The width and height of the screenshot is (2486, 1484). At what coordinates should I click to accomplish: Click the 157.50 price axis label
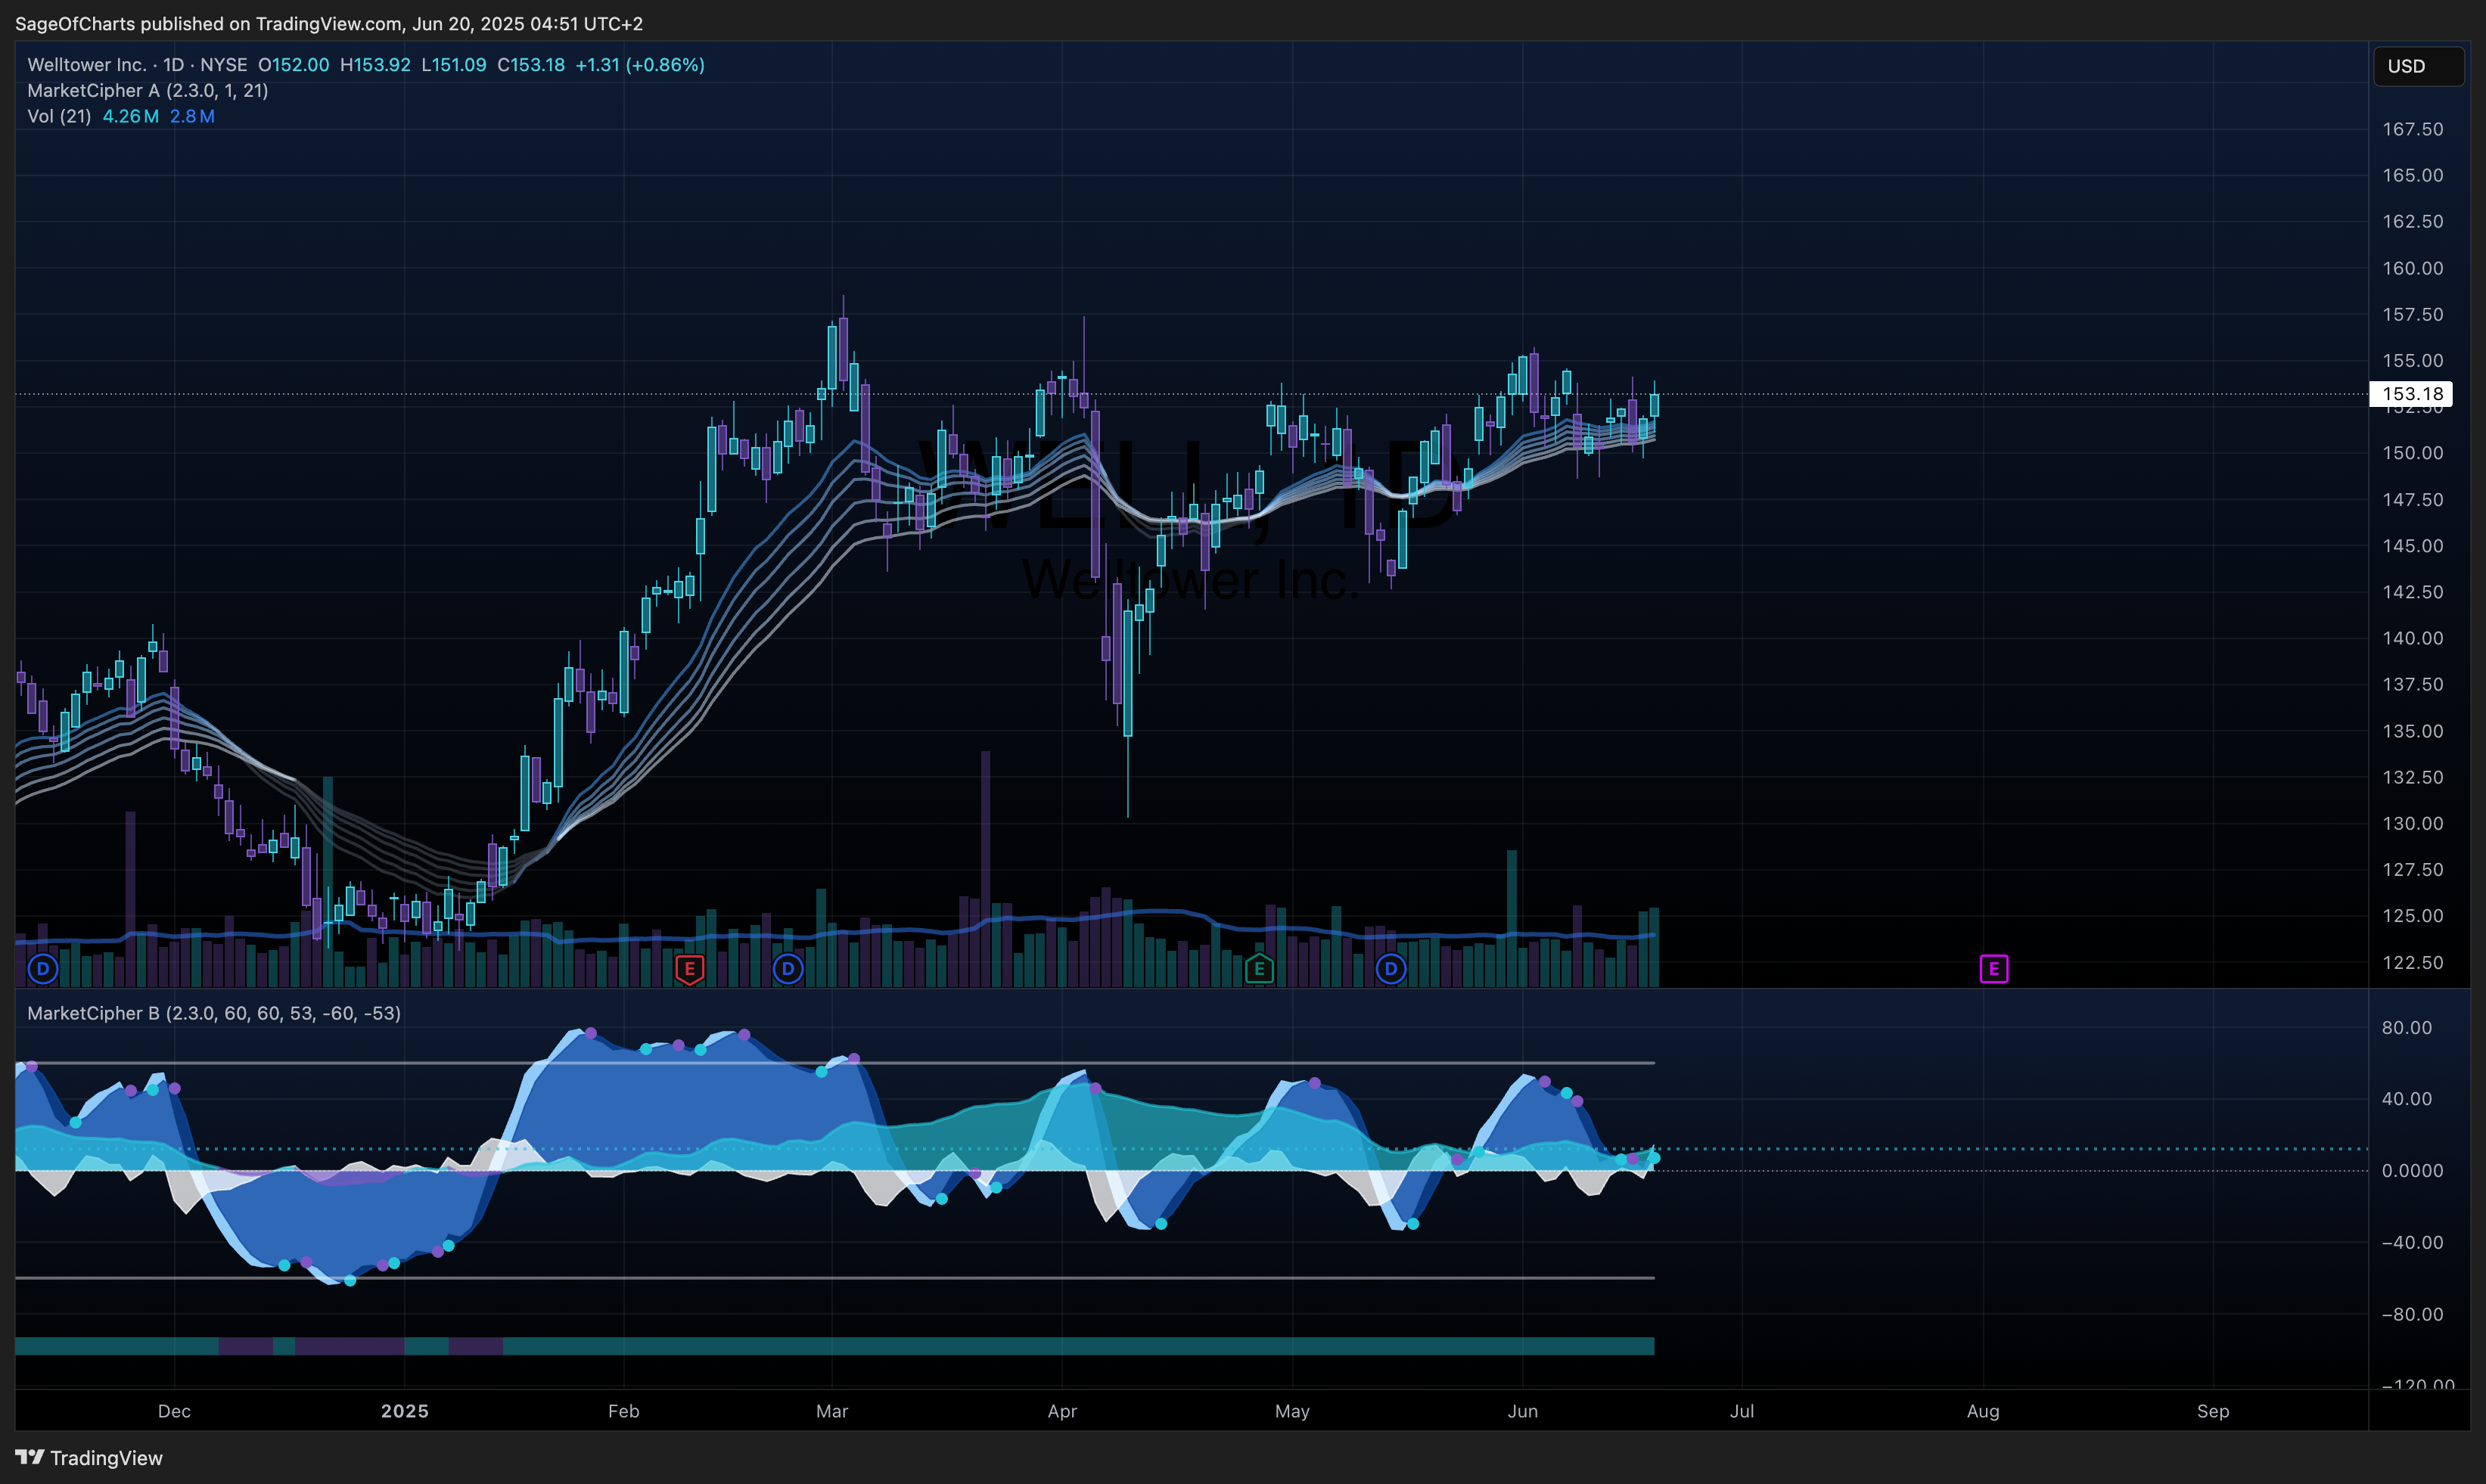coord(2412,314)
